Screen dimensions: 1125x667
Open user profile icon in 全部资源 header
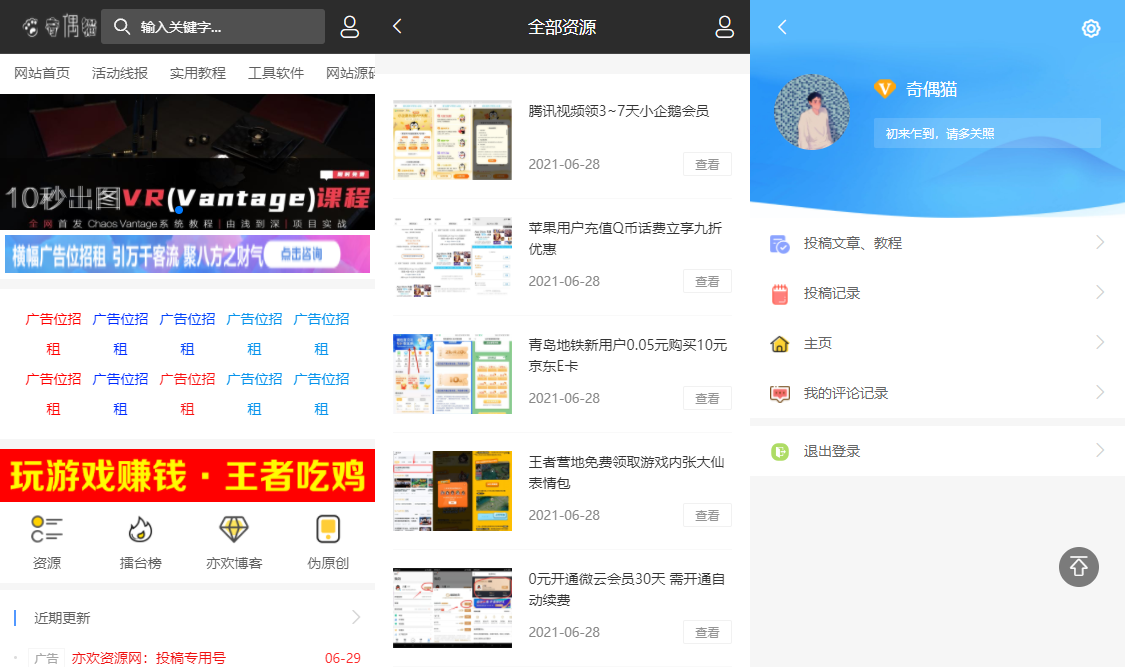click(725, 27)
